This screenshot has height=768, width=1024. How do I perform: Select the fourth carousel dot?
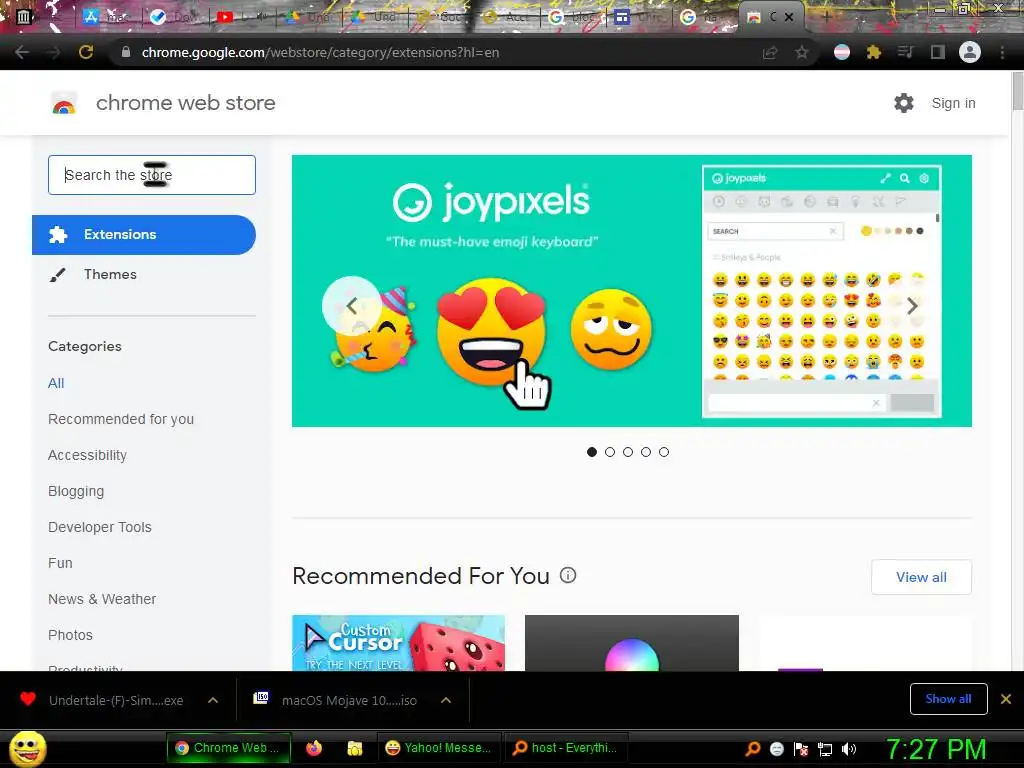point(646,452)
